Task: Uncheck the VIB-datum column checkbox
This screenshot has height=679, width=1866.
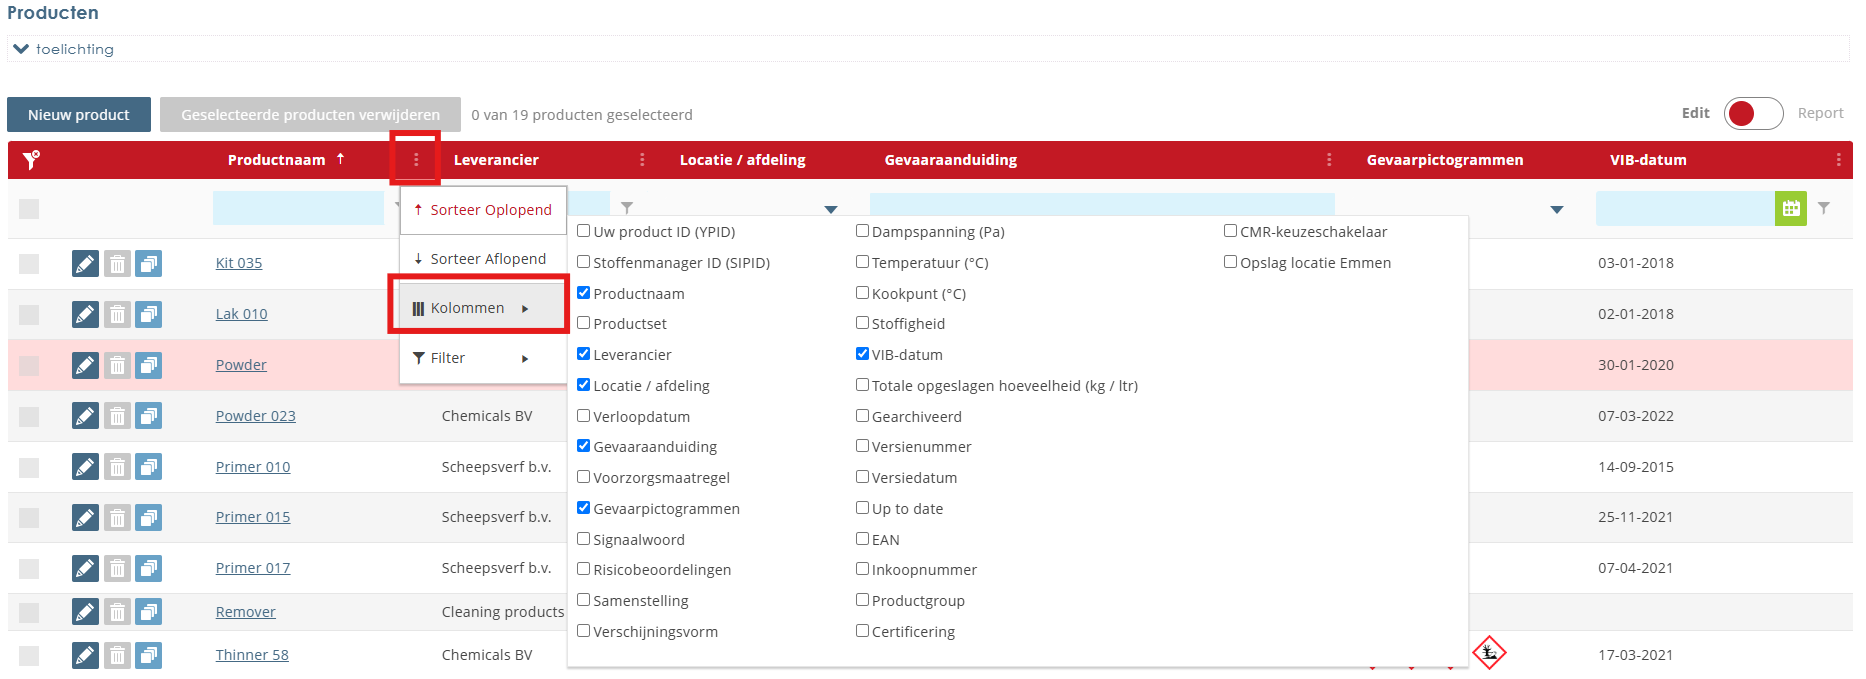Action: click(x=862, y=354)
